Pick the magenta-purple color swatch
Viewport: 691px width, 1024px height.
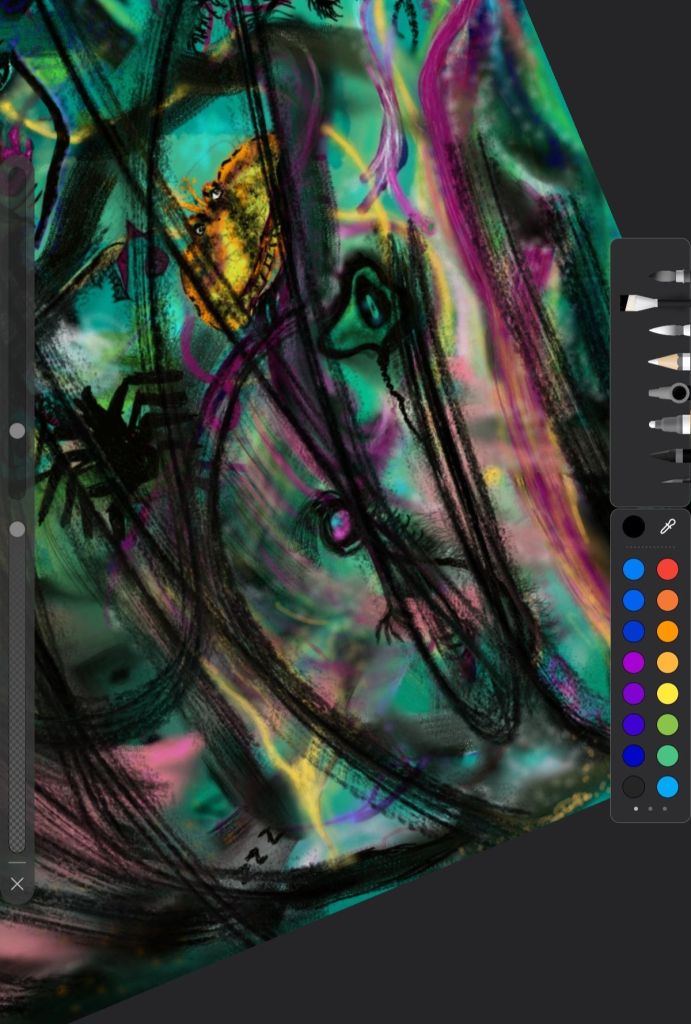(x=633, y=662)
